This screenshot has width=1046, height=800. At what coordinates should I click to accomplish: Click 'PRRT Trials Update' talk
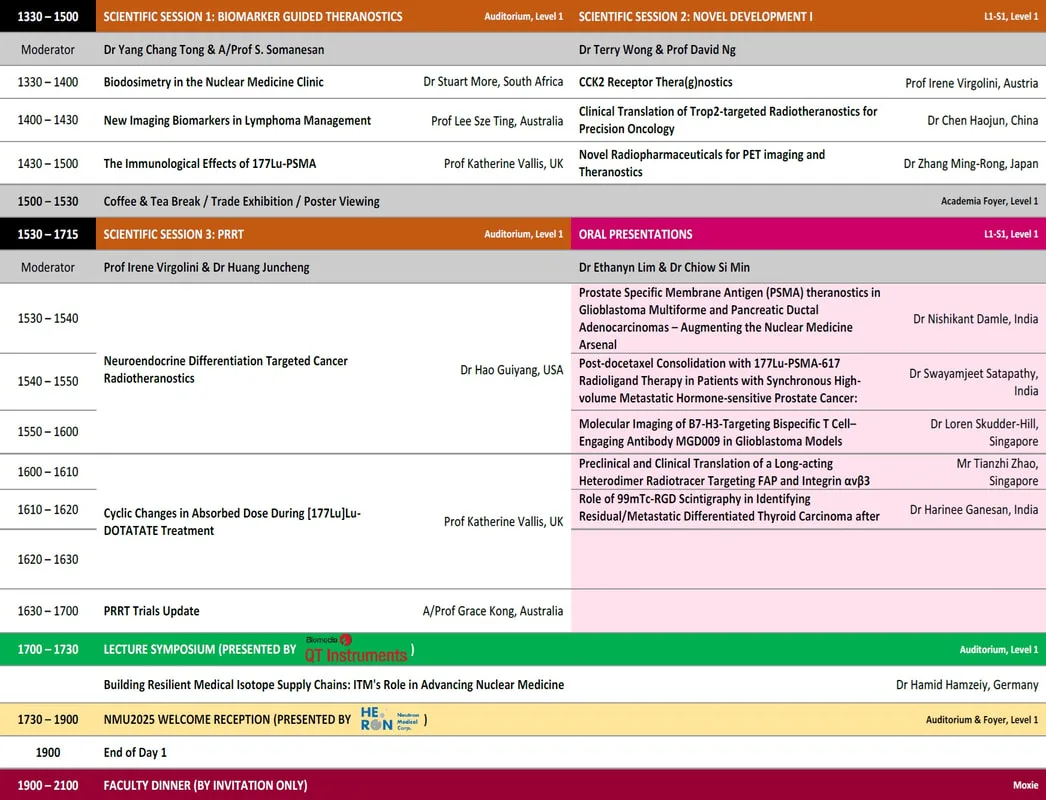tap(151, 611)
